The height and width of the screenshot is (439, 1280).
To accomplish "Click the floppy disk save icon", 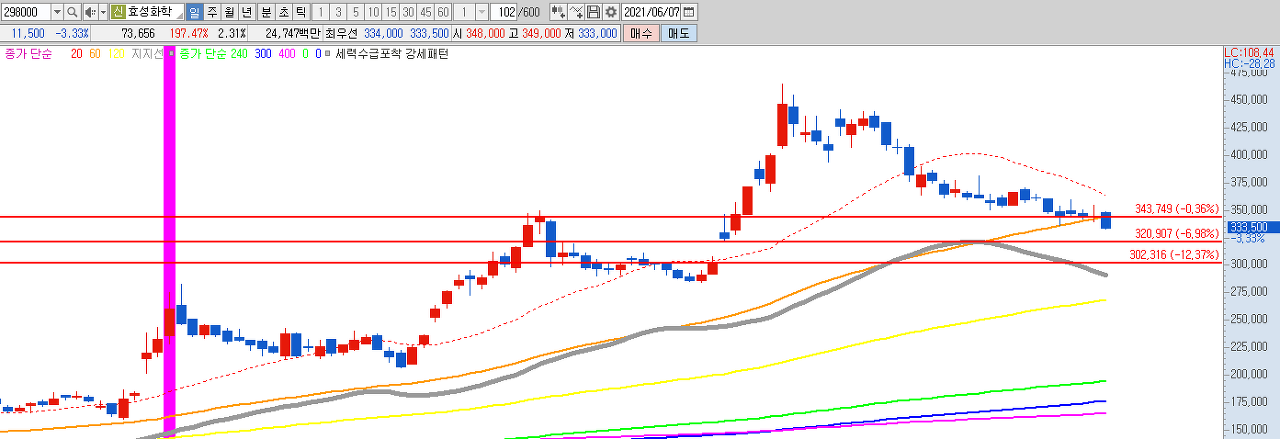I will point(593,12).
